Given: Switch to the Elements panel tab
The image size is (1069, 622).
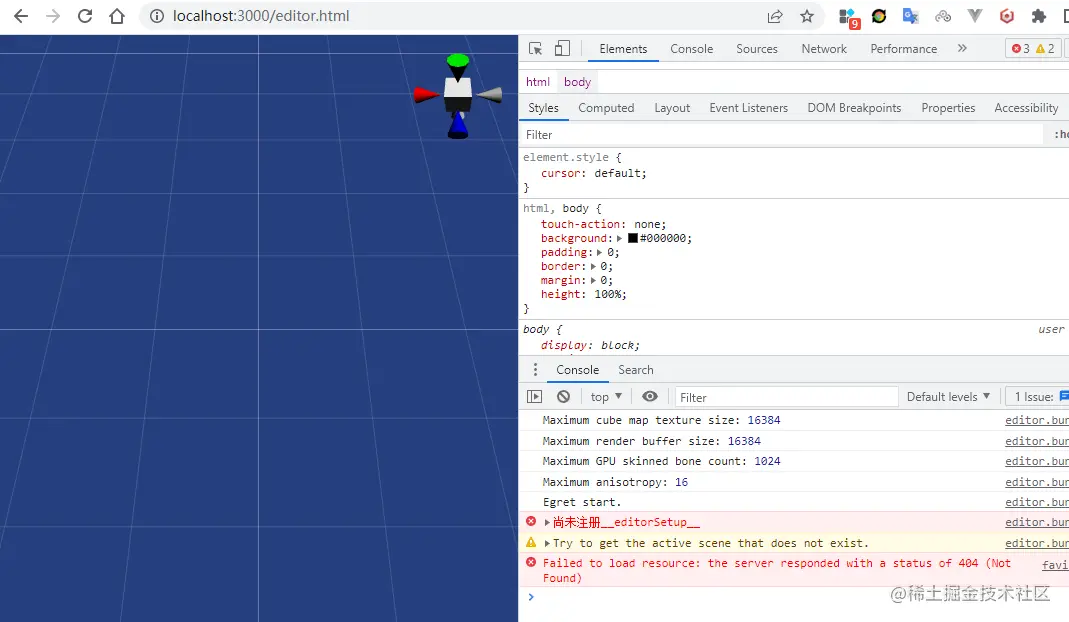Looking at the screenshot, I should pos(623,49).
